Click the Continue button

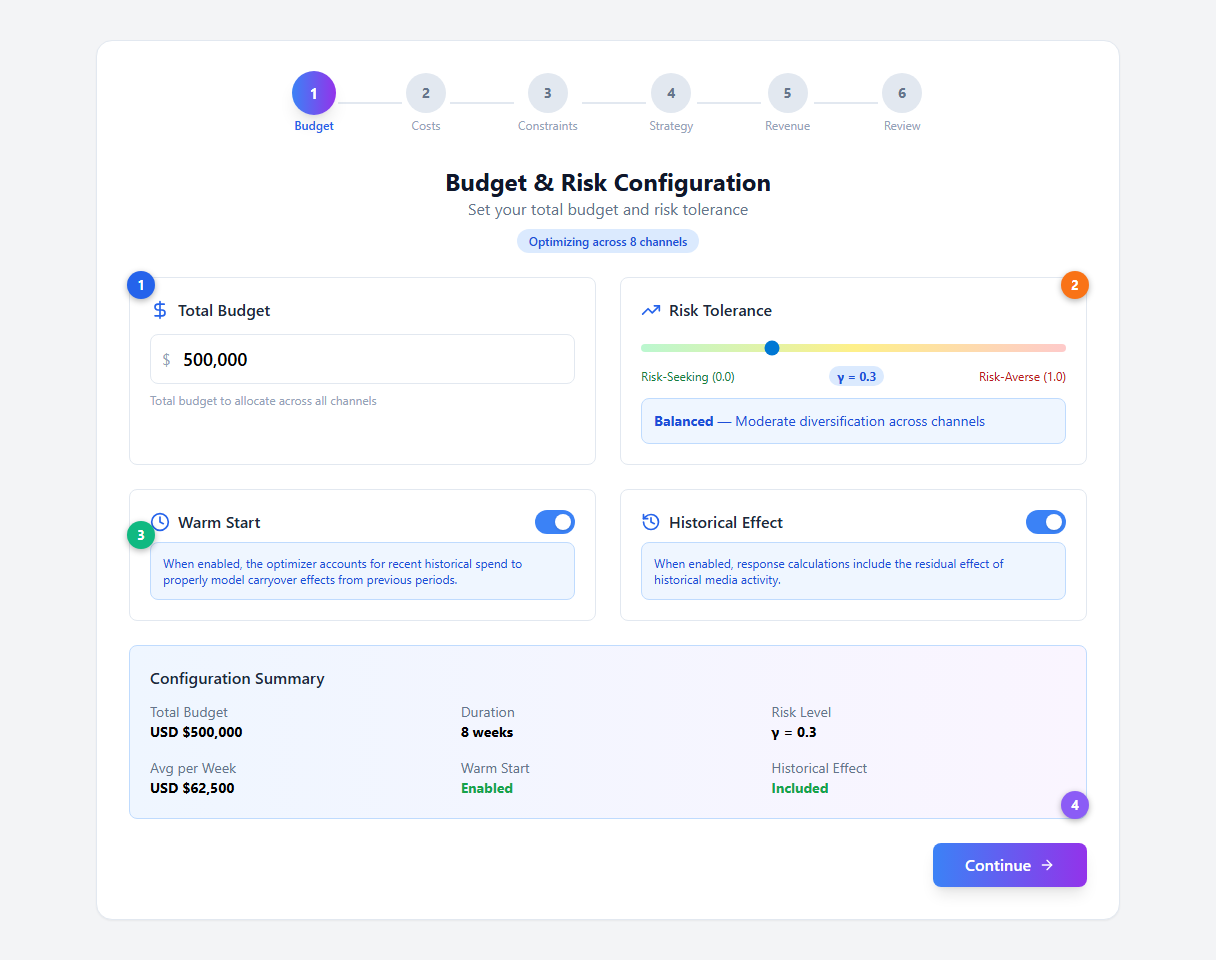[x=1010, y=865]
